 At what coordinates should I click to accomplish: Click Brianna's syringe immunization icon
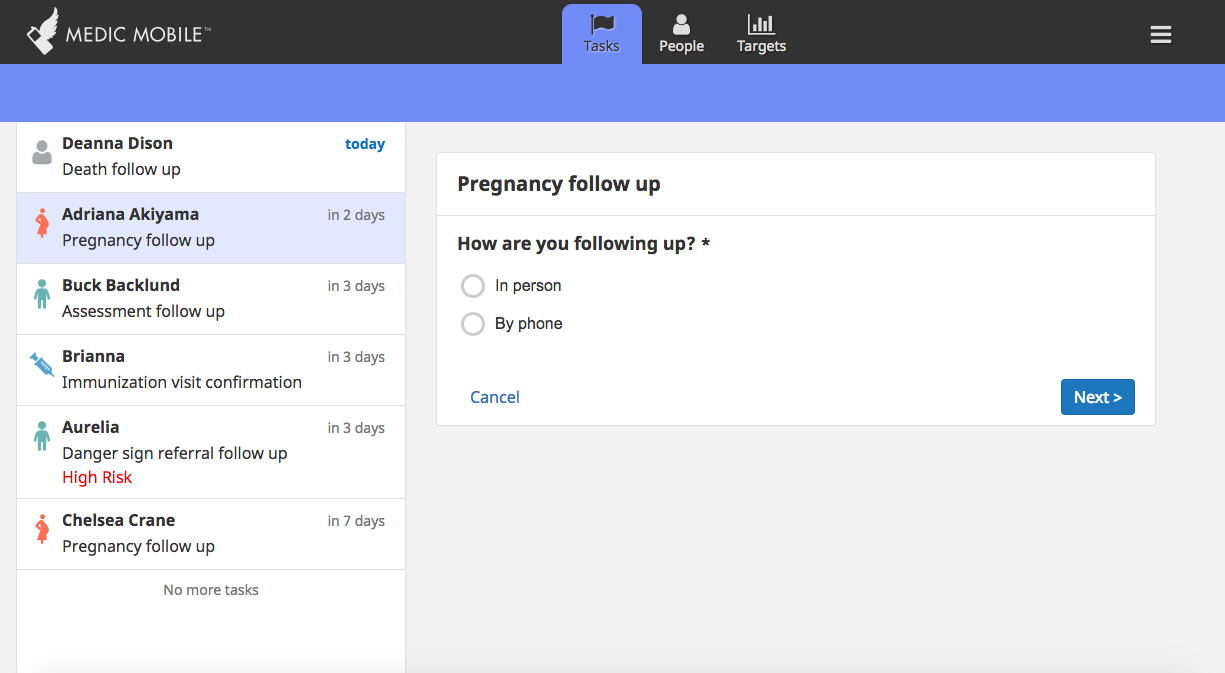42,365
